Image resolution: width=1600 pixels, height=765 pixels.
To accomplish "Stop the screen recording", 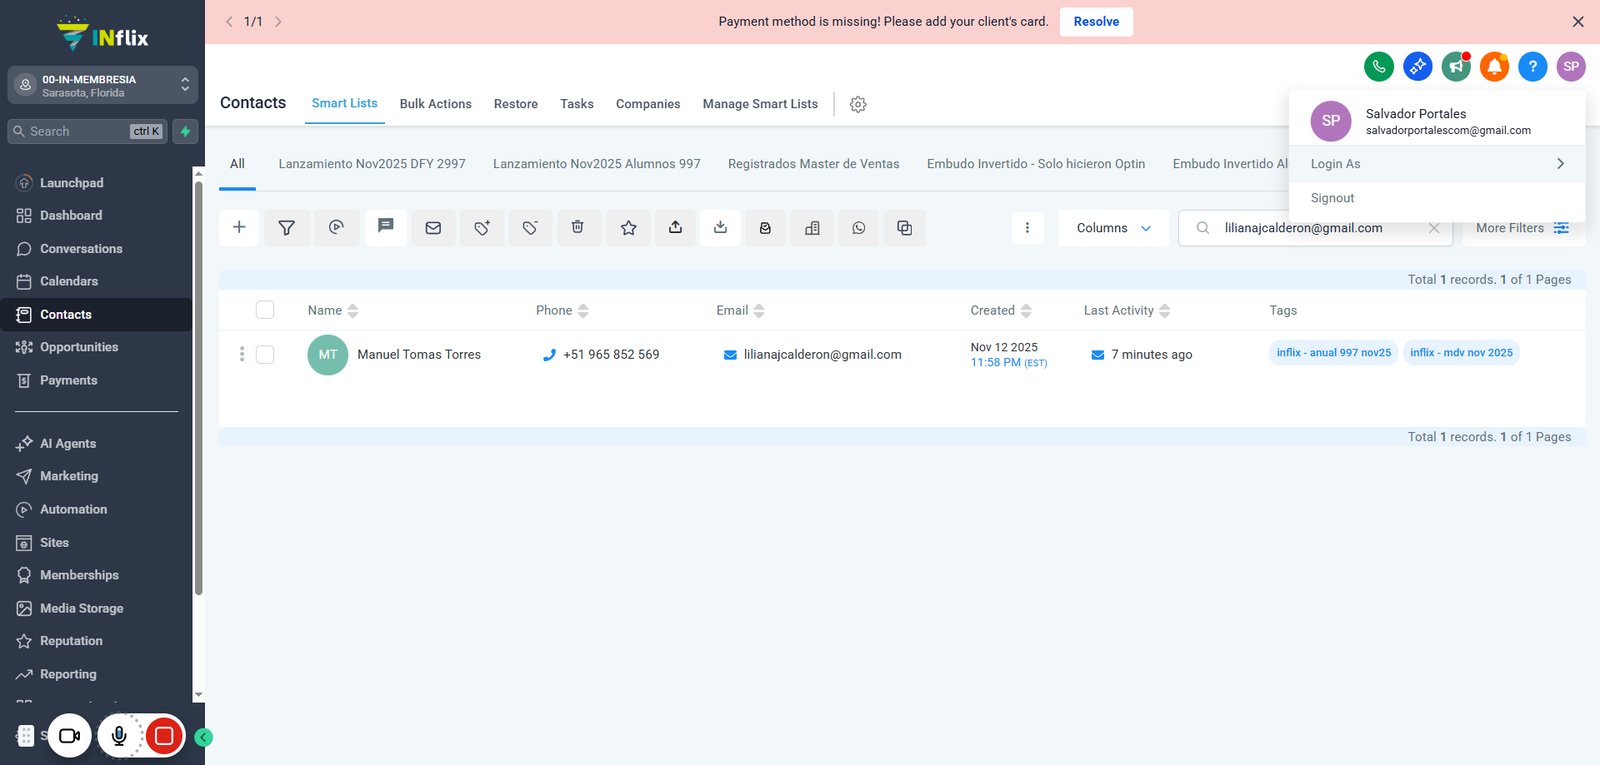I will point(164,737).
